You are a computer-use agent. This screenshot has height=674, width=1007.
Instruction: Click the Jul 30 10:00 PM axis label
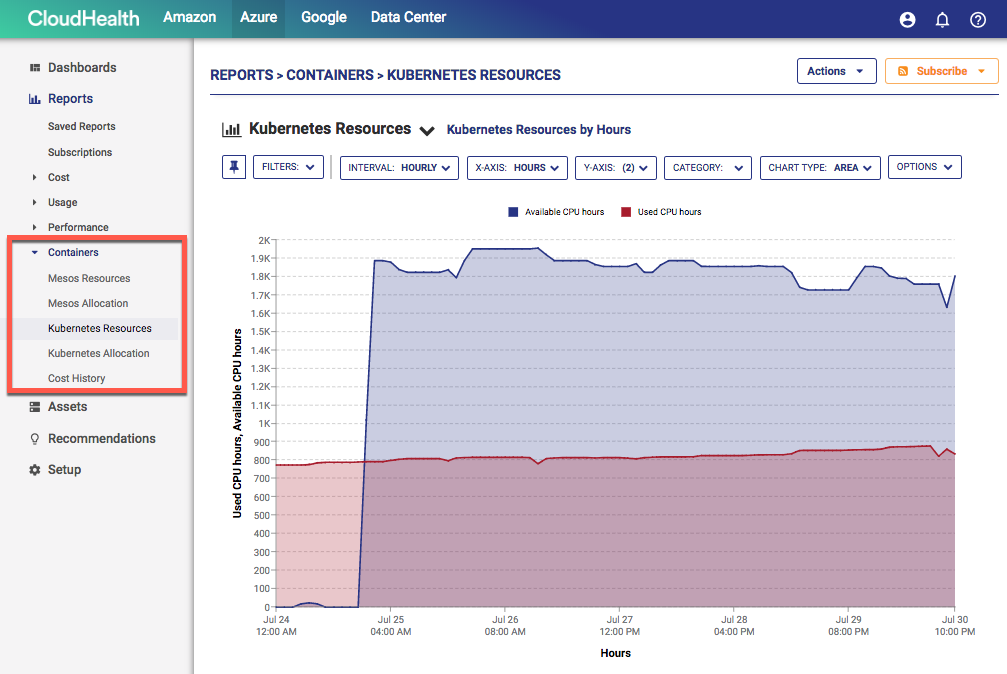(x=955, y=626)
